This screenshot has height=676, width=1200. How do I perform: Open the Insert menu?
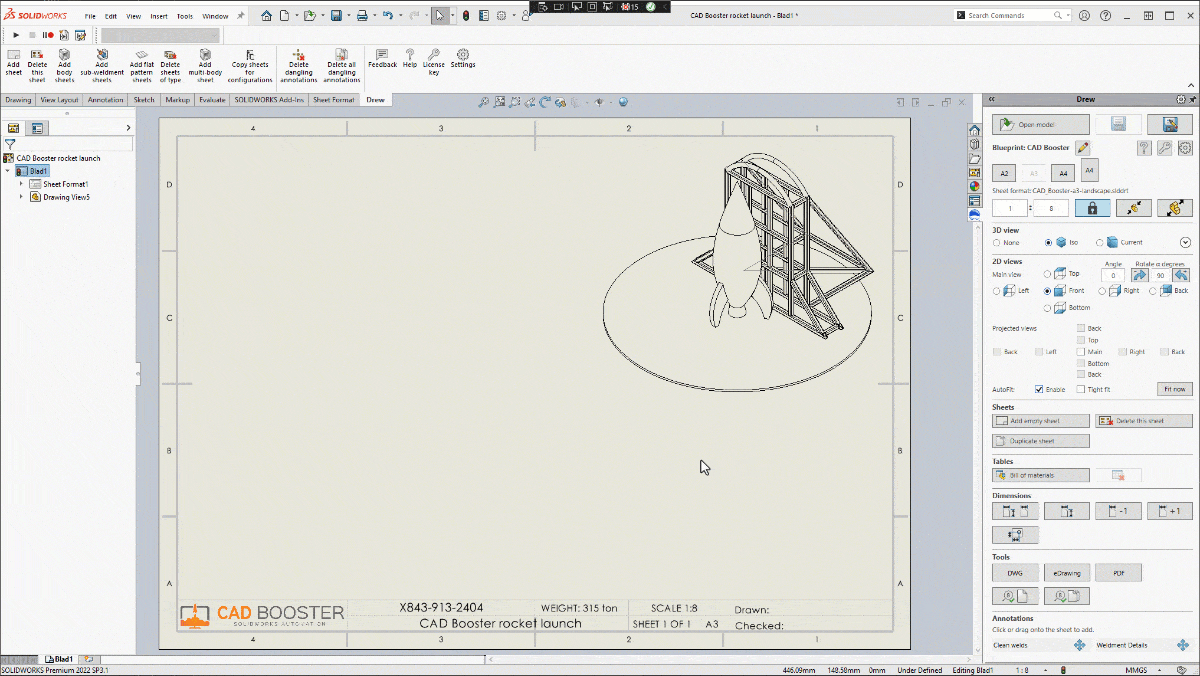(159, 16)
